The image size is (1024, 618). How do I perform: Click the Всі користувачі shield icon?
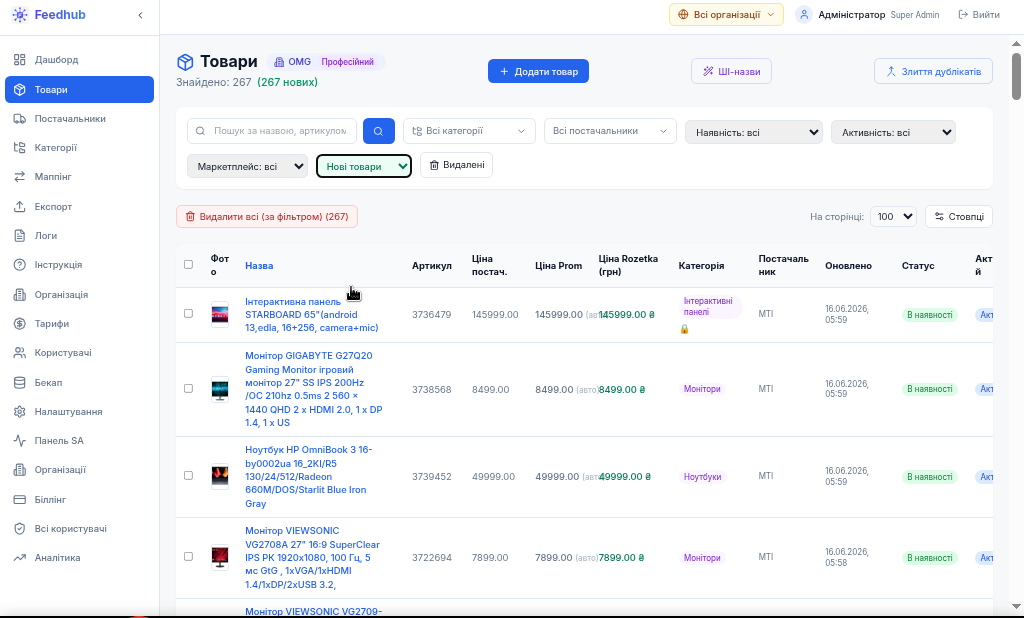point(20,529)
